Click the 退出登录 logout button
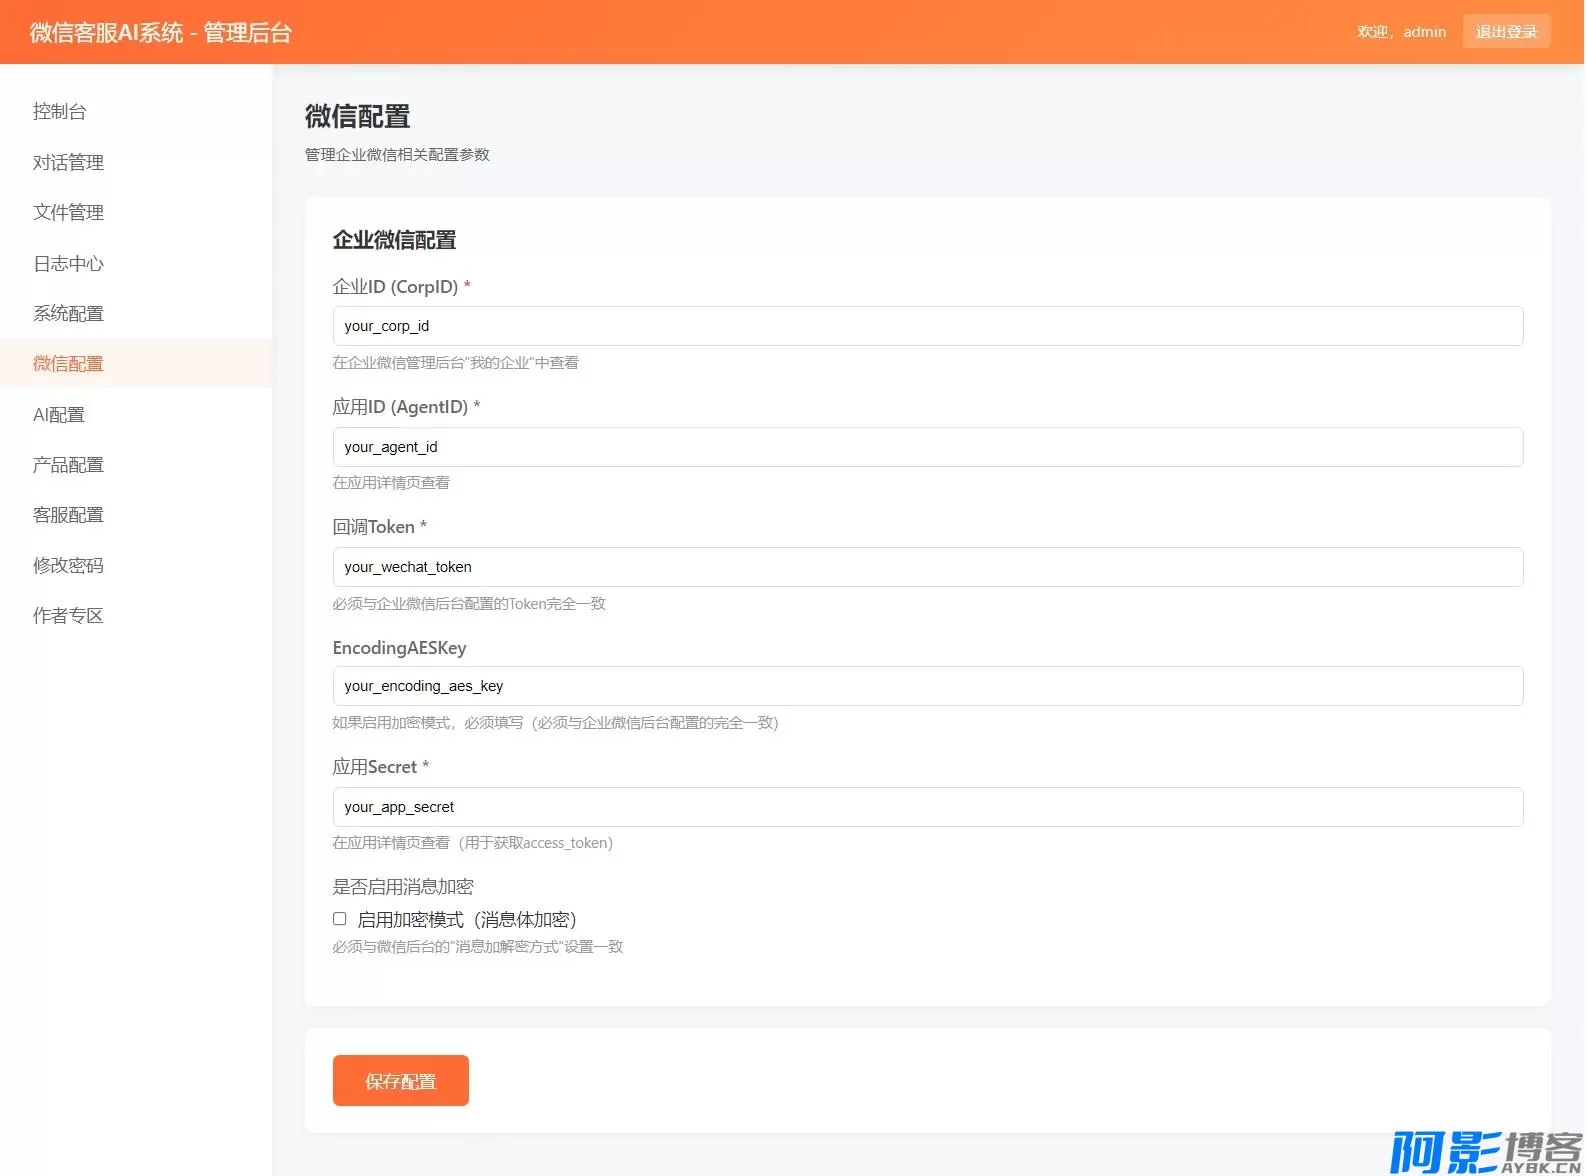Screen dimensions: 1586x1176 [1505, 31]
